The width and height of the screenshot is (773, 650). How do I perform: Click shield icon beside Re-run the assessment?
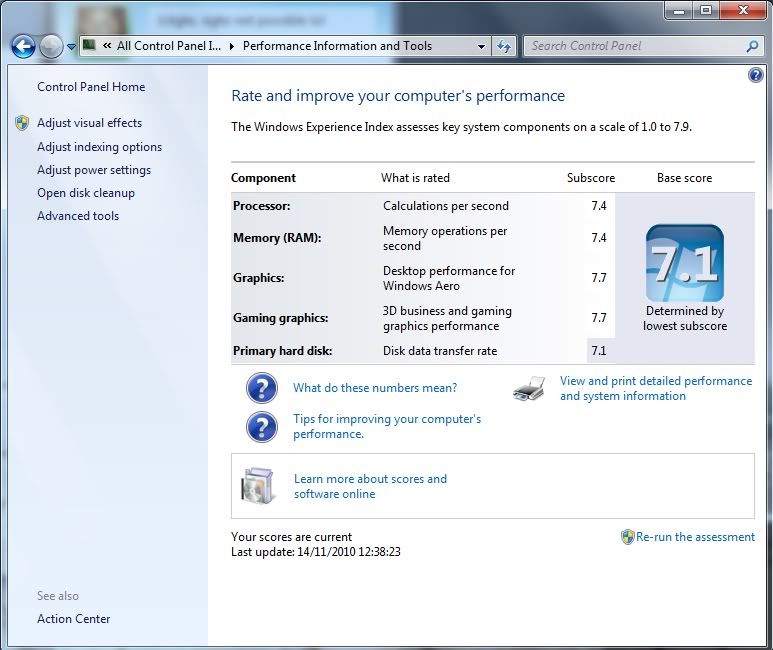click(628, 537)
